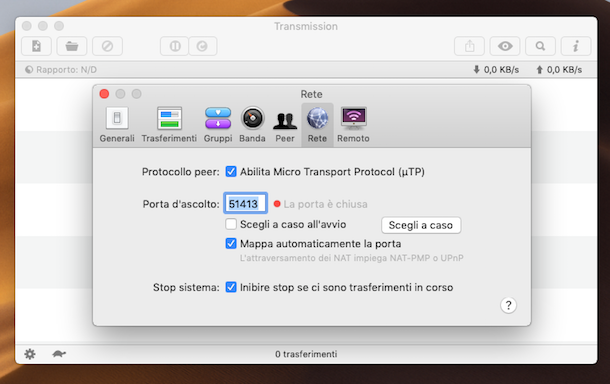Click the download speed 0,0 KB/s indicator
Screen dimensions: 610x384
coord(496,70)
